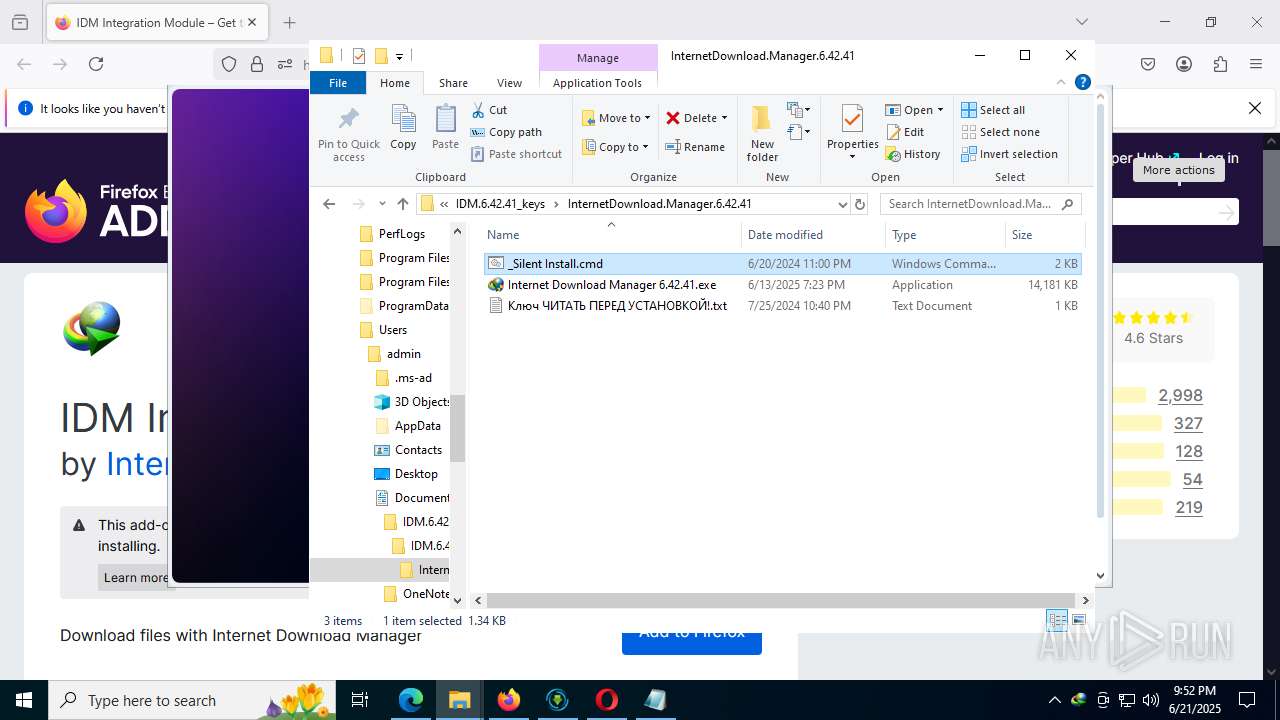Screen dimensions: 1280x720
Task: Create a New folder from ribbon
Action: point(762,133)
